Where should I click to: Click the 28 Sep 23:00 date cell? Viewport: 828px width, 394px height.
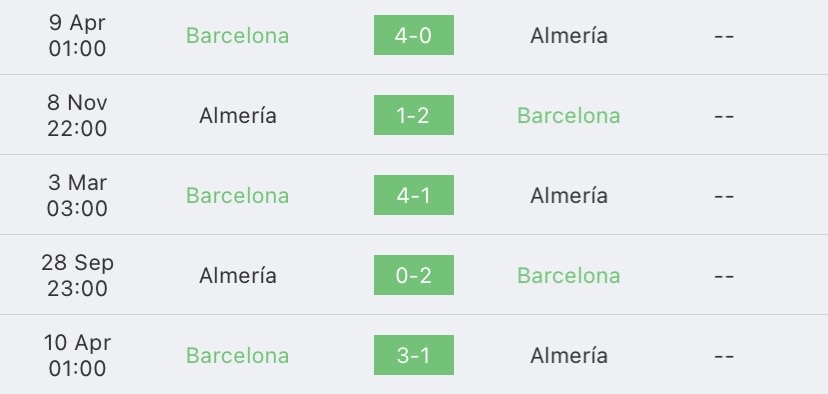coord(77,275)
